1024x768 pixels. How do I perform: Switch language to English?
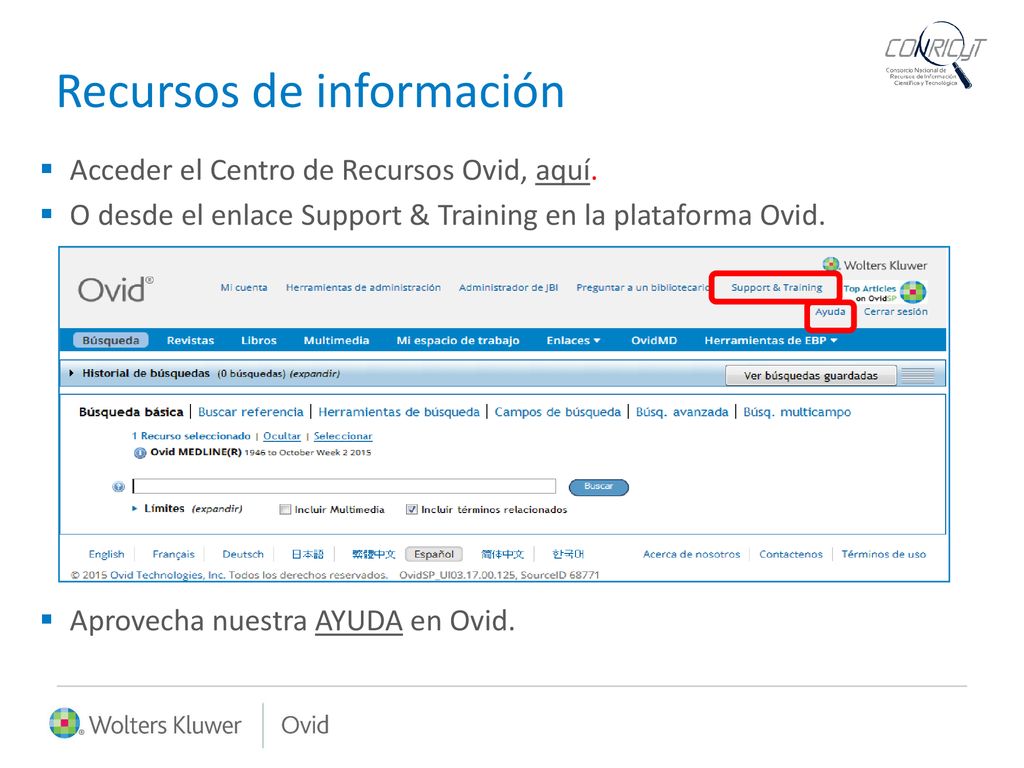pos(106,554)
